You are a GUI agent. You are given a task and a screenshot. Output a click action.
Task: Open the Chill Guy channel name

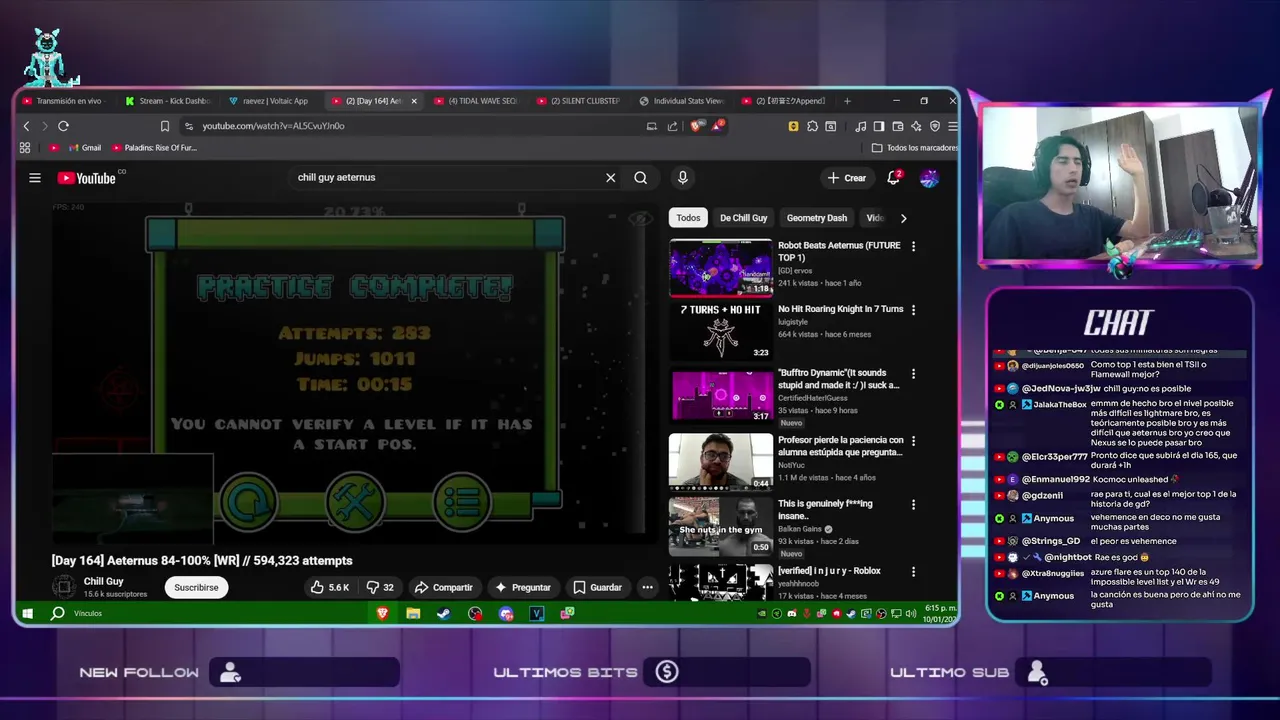pos(104,581)
